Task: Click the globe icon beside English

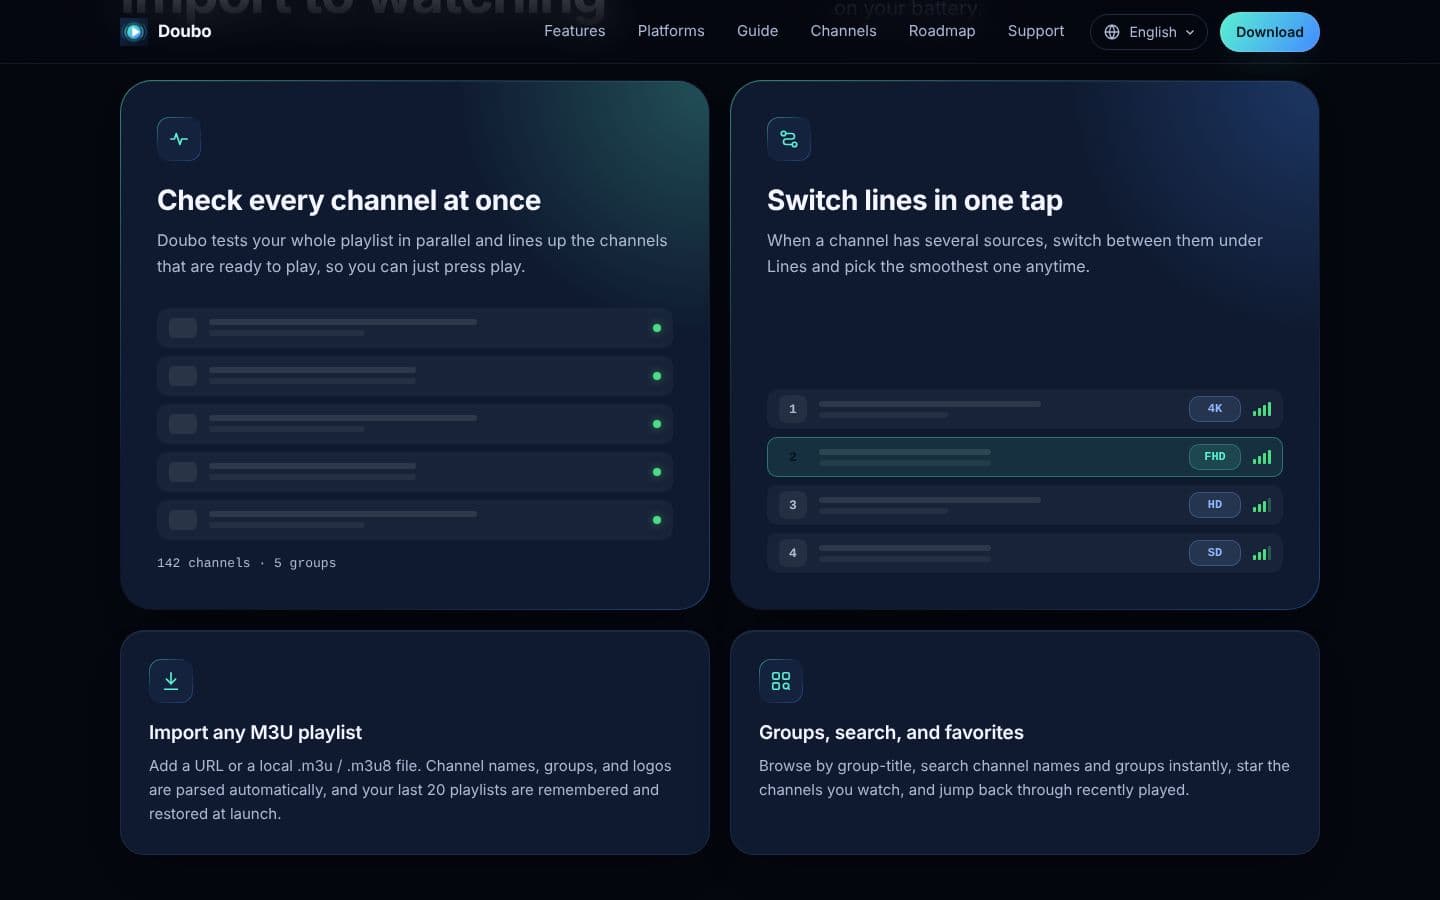Action: pyautogui.click(x=1112, y=32)
